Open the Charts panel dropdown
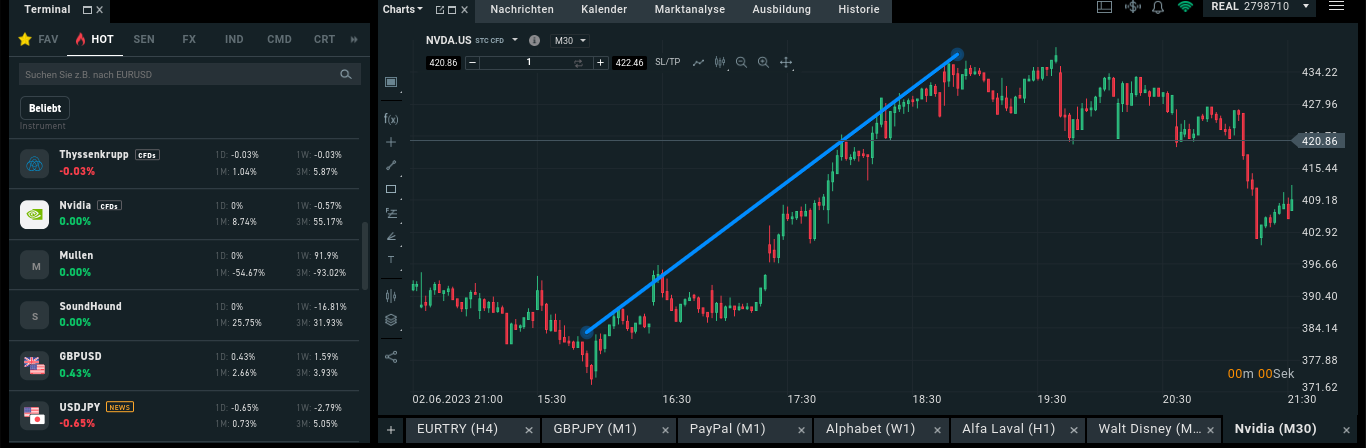This screenshot has height=448, width=1366. tap(402, 9)
